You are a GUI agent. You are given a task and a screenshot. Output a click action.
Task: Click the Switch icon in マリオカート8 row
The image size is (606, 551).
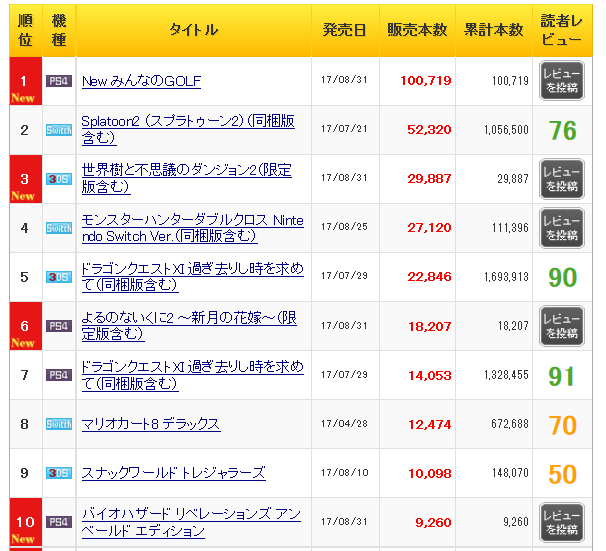(59, 424)
